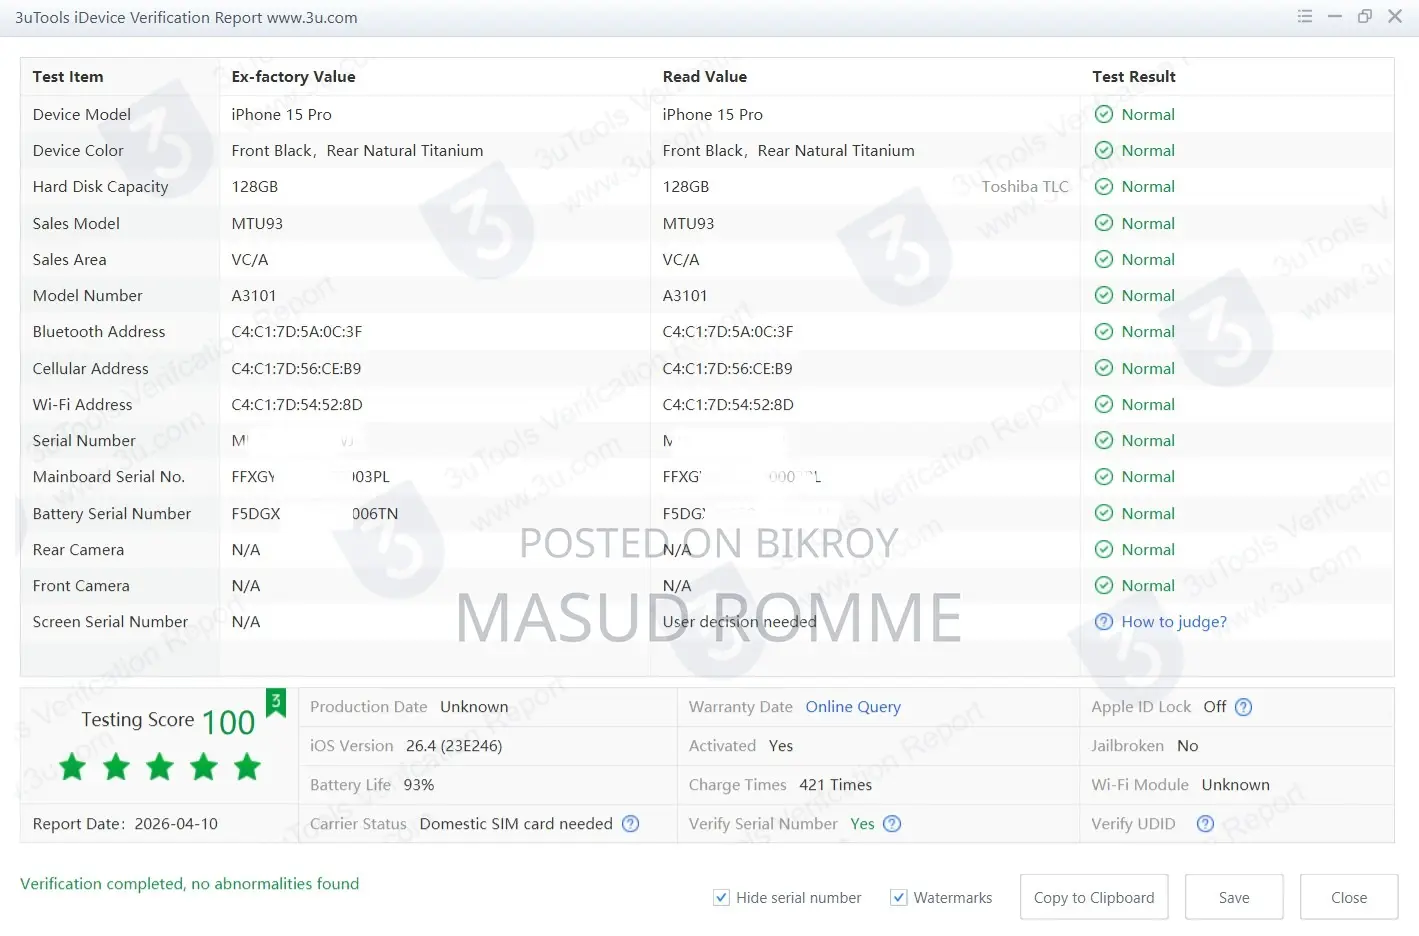The width and height of the screenshot is (1419, 936).
Task: Select the read Wi-Fi address C4:C1:7D:54:52:8D
Action: coord(728,405)
